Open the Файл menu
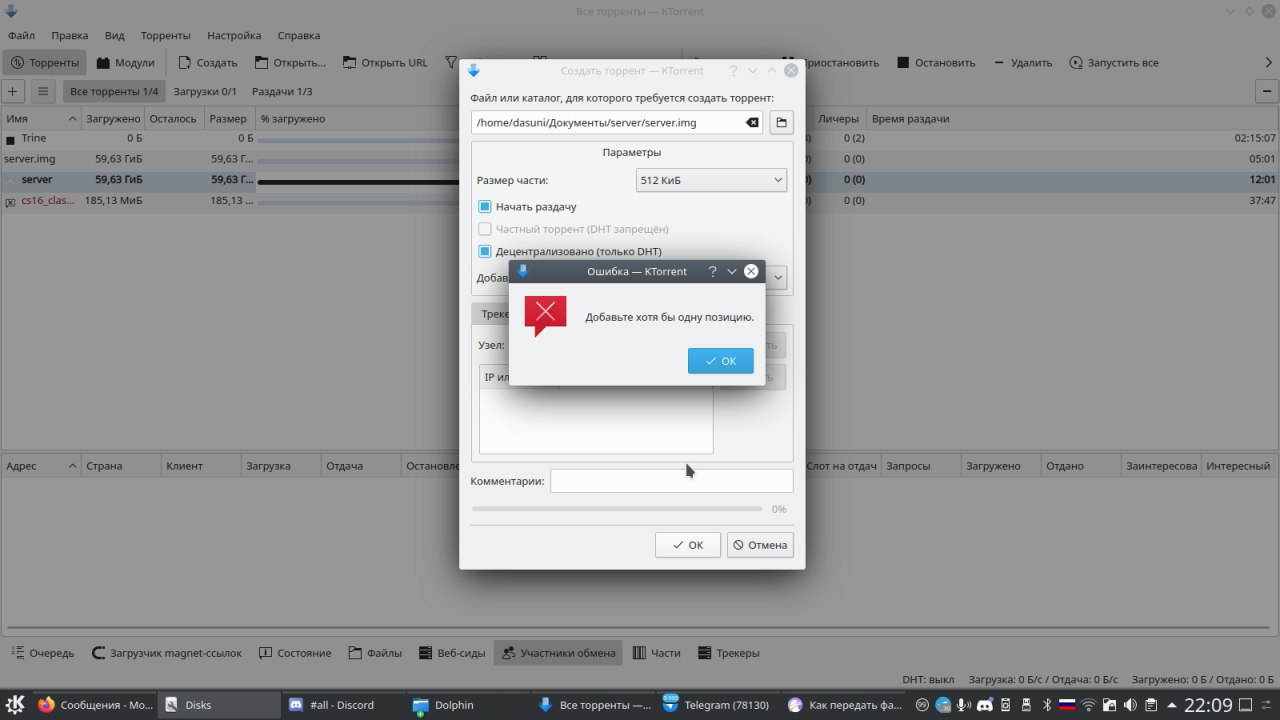1280x720 pixels. pos(21,35)
